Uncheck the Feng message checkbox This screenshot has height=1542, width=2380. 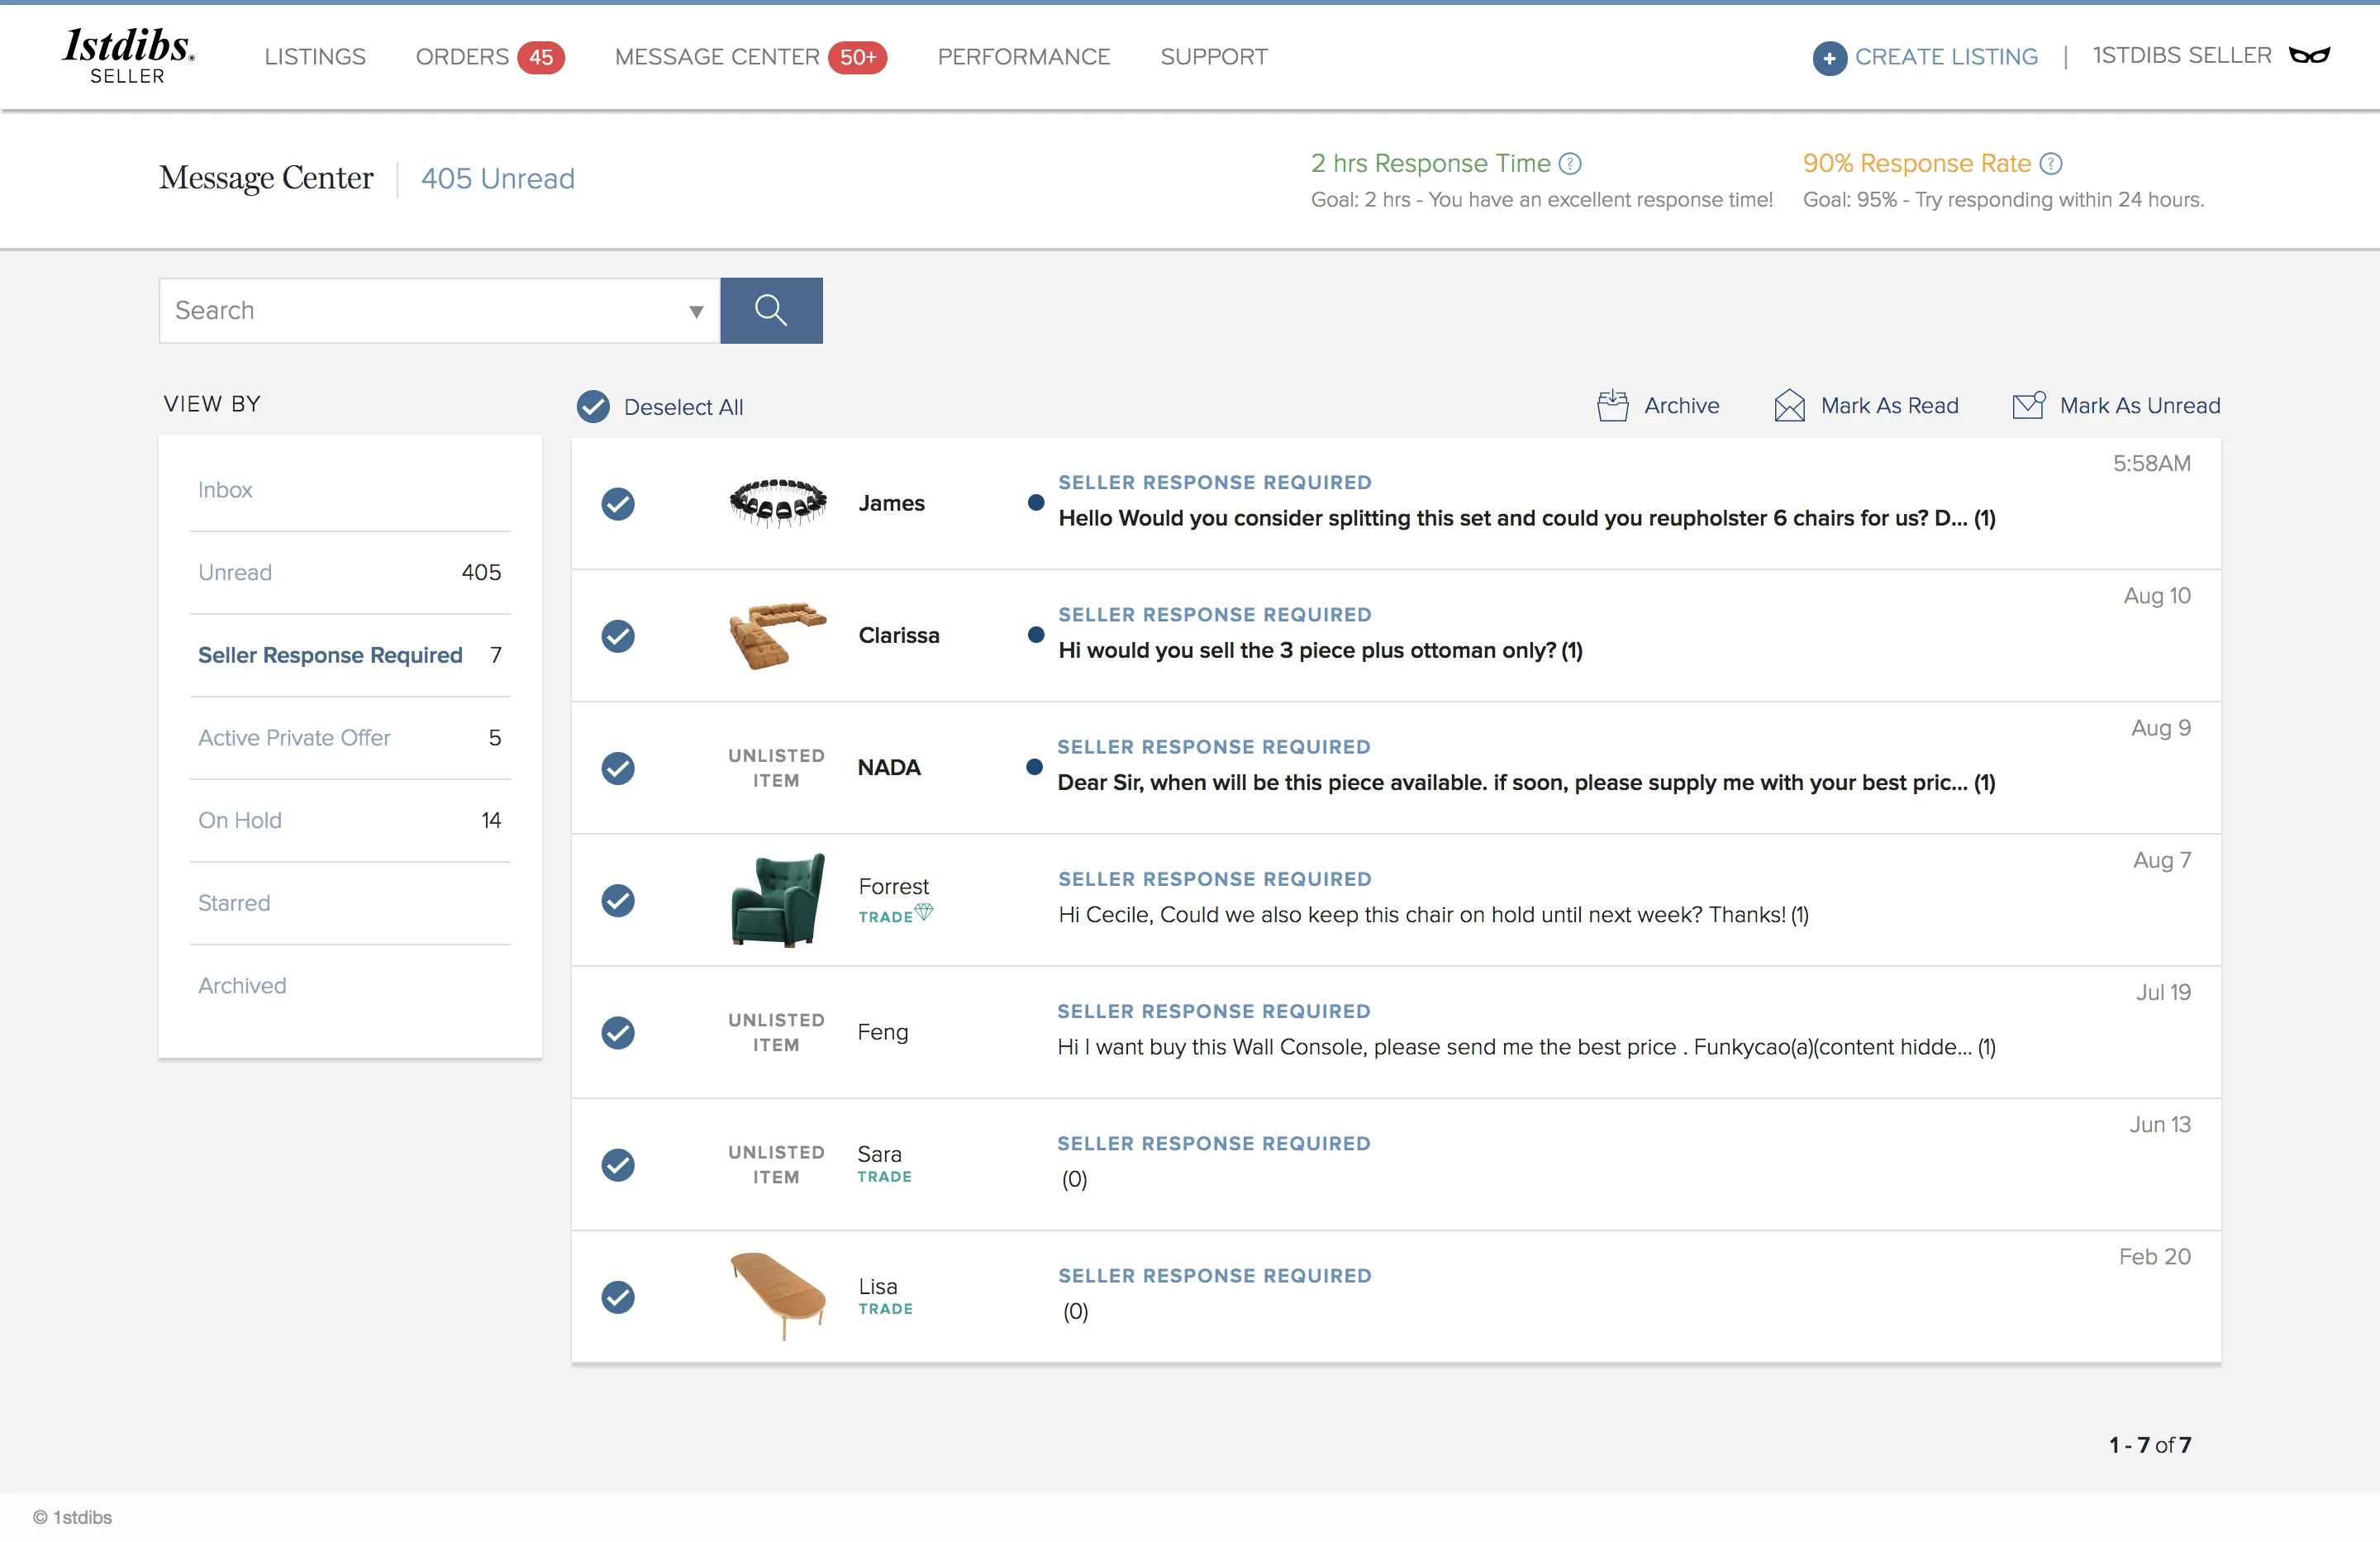(618, 1032)
